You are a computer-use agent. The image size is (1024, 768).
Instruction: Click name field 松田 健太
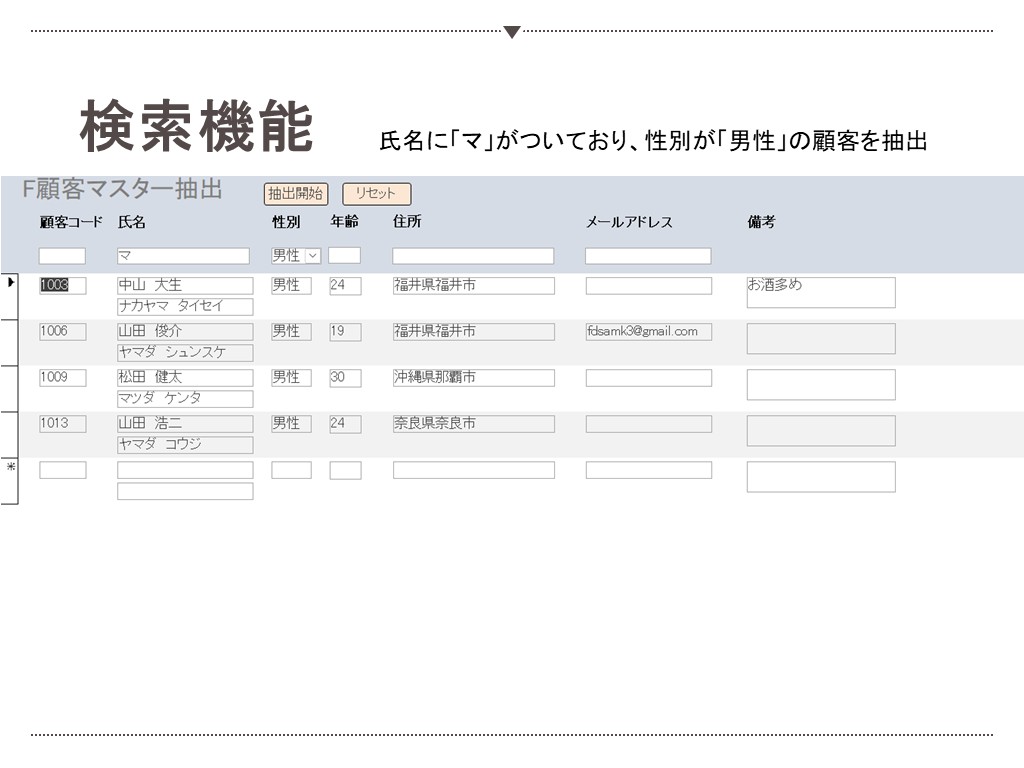[x=185, y=377]
